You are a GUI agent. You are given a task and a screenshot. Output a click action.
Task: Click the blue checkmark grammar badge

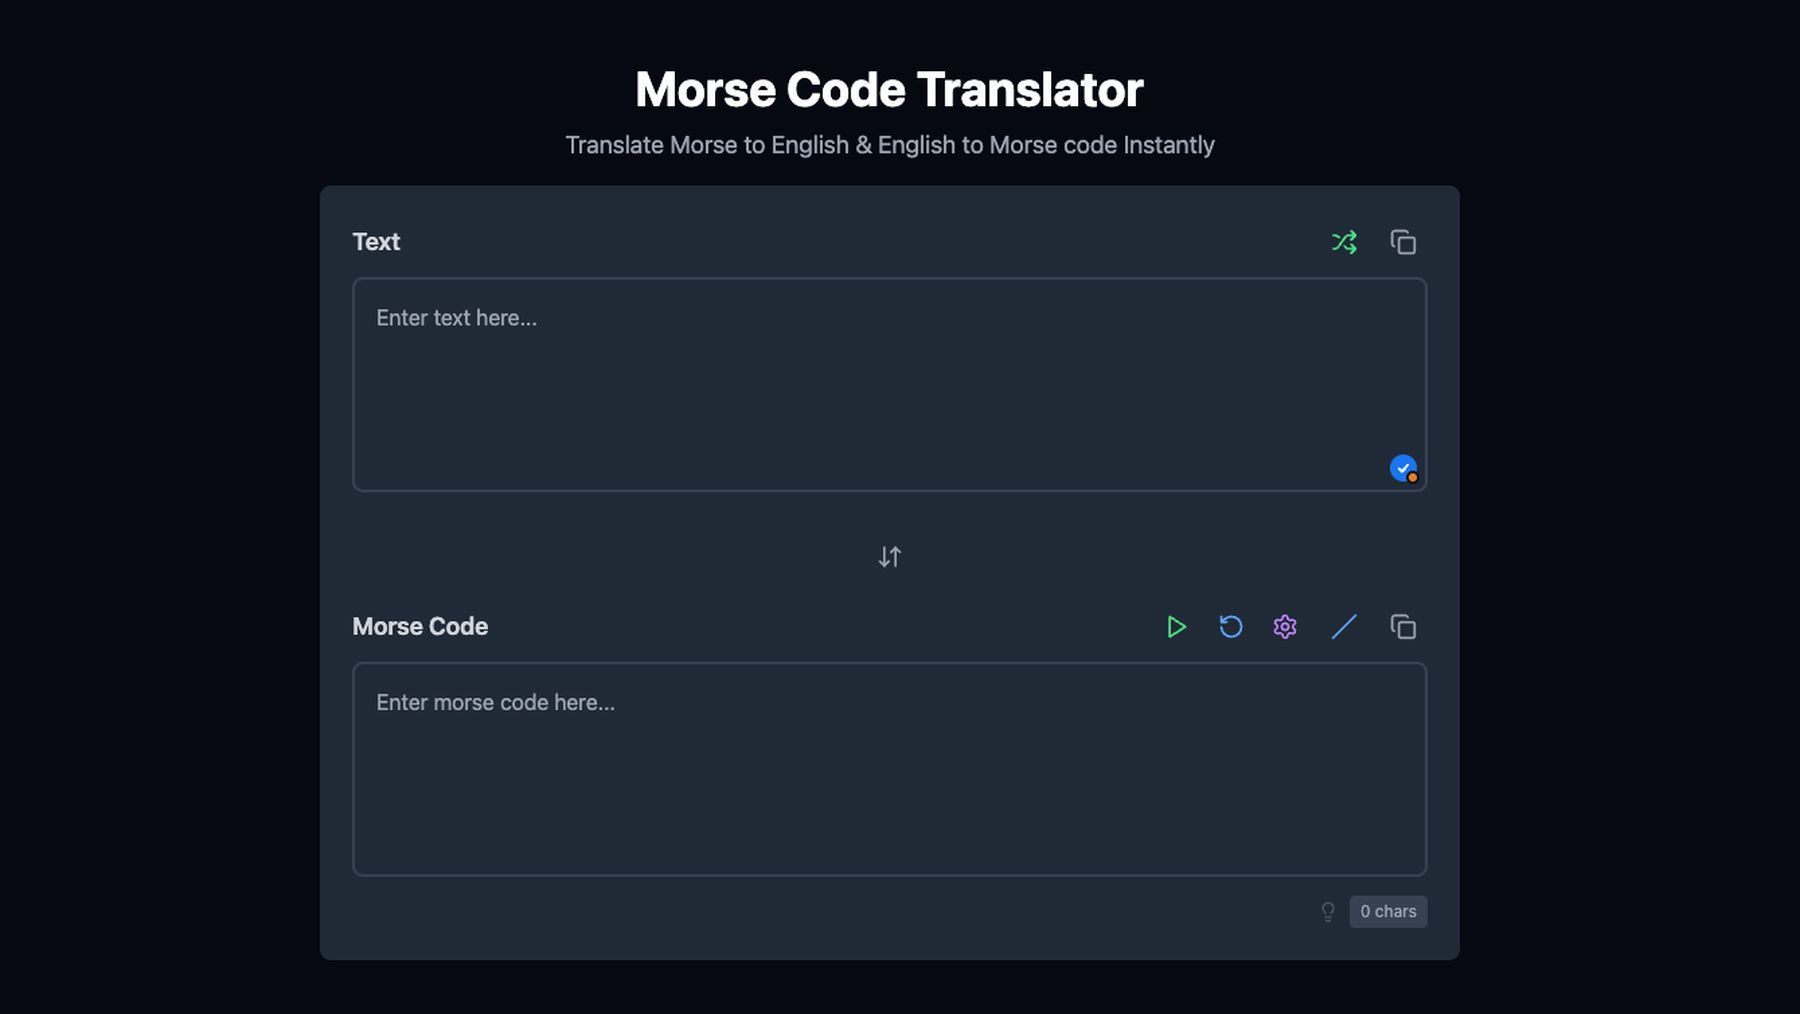point(1403,468)
